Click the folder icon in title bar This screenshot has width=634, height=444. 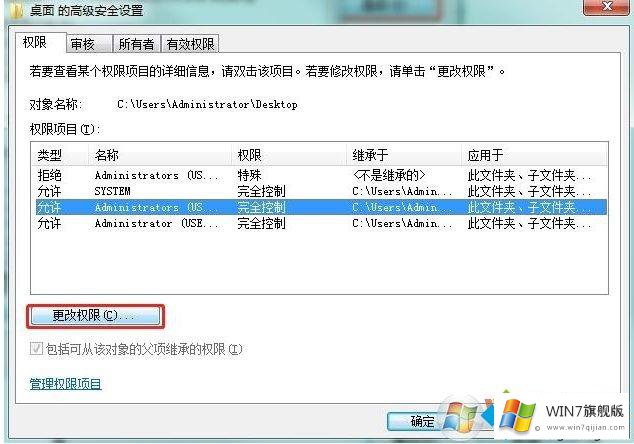tap(16, 11)
